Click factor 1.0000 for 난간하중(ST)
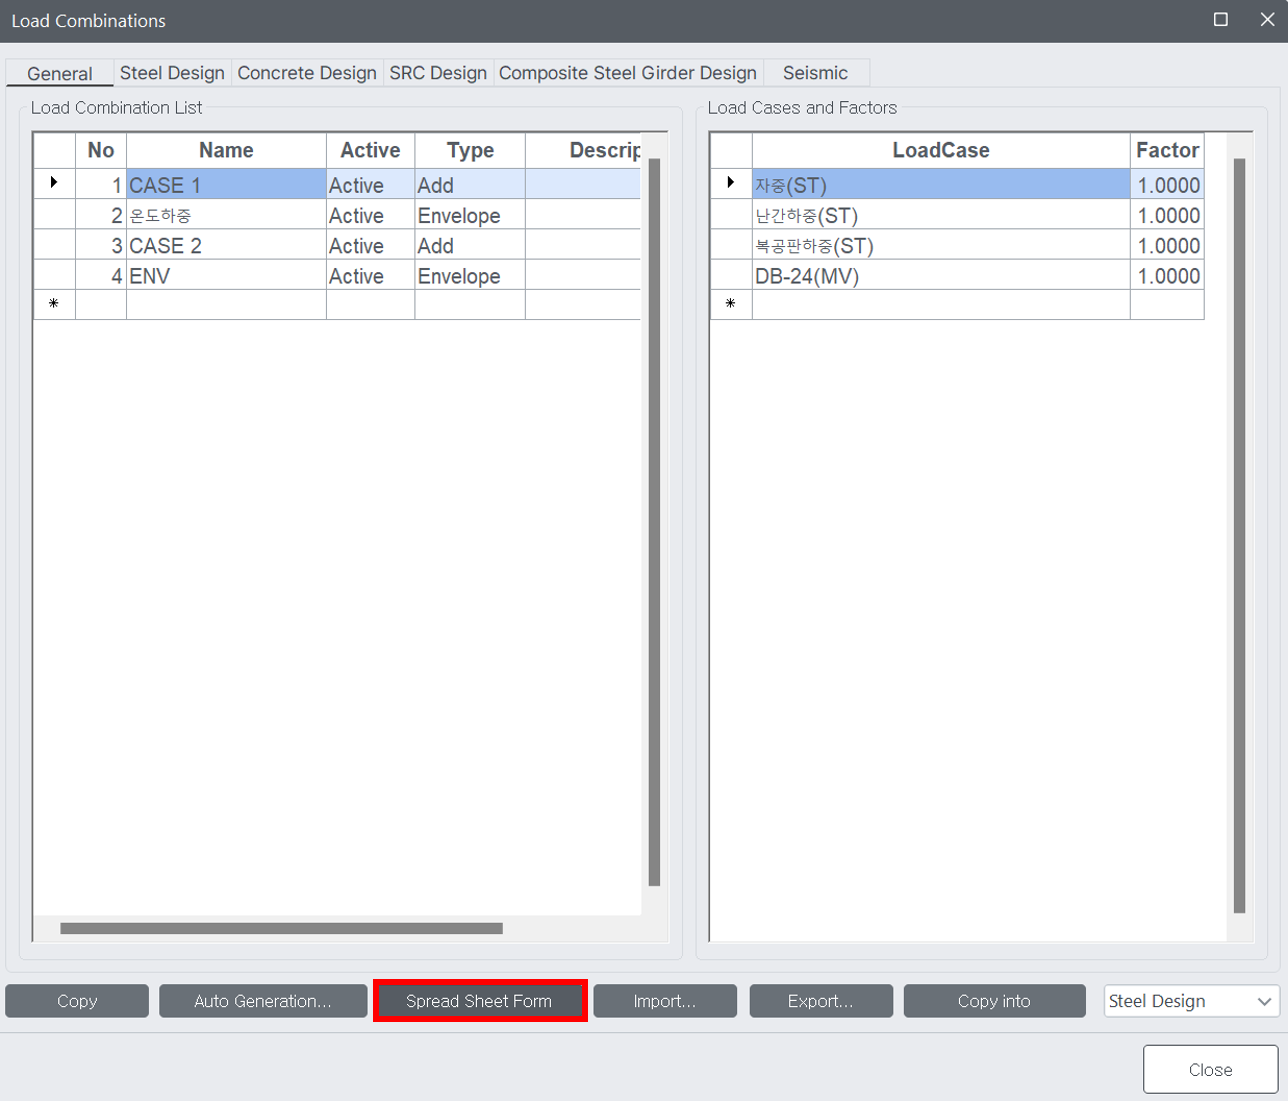Screen dimensions: 1288x1101 [x=1167, y=215]
